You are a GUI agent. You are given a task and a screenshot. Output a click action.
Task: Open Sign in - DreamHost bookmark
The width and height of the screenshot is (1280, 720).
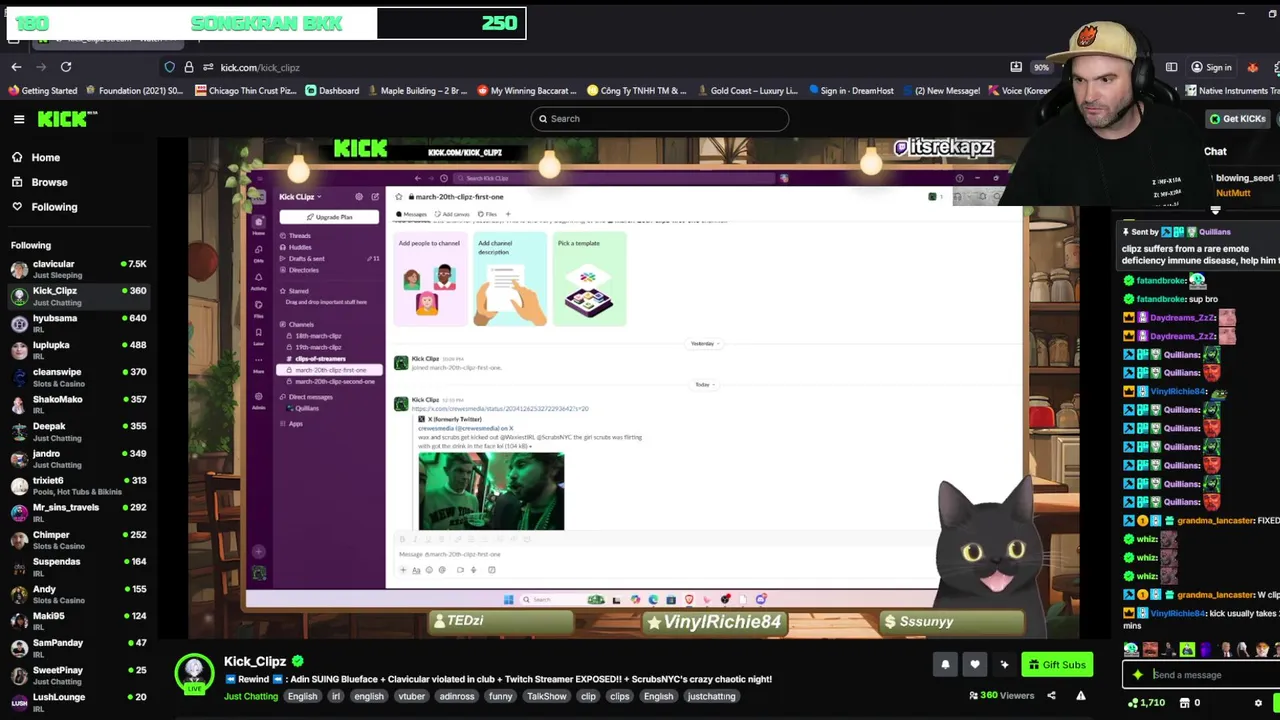point(851,91)
